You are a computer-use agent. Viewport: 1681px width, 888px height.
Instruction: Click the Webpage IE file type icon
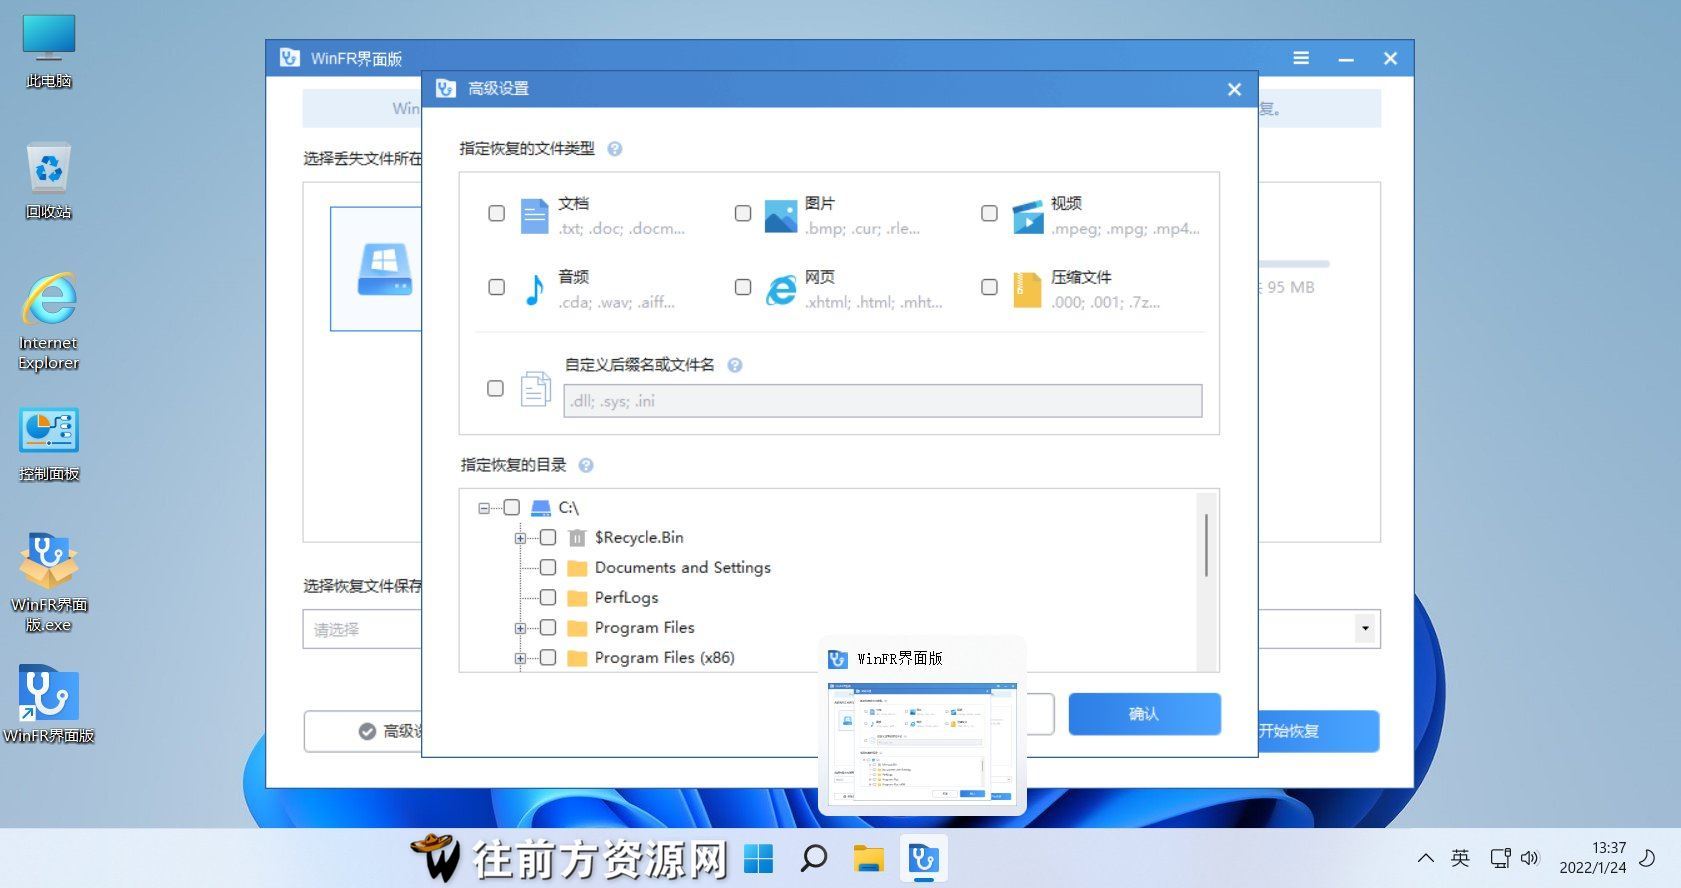781,289
